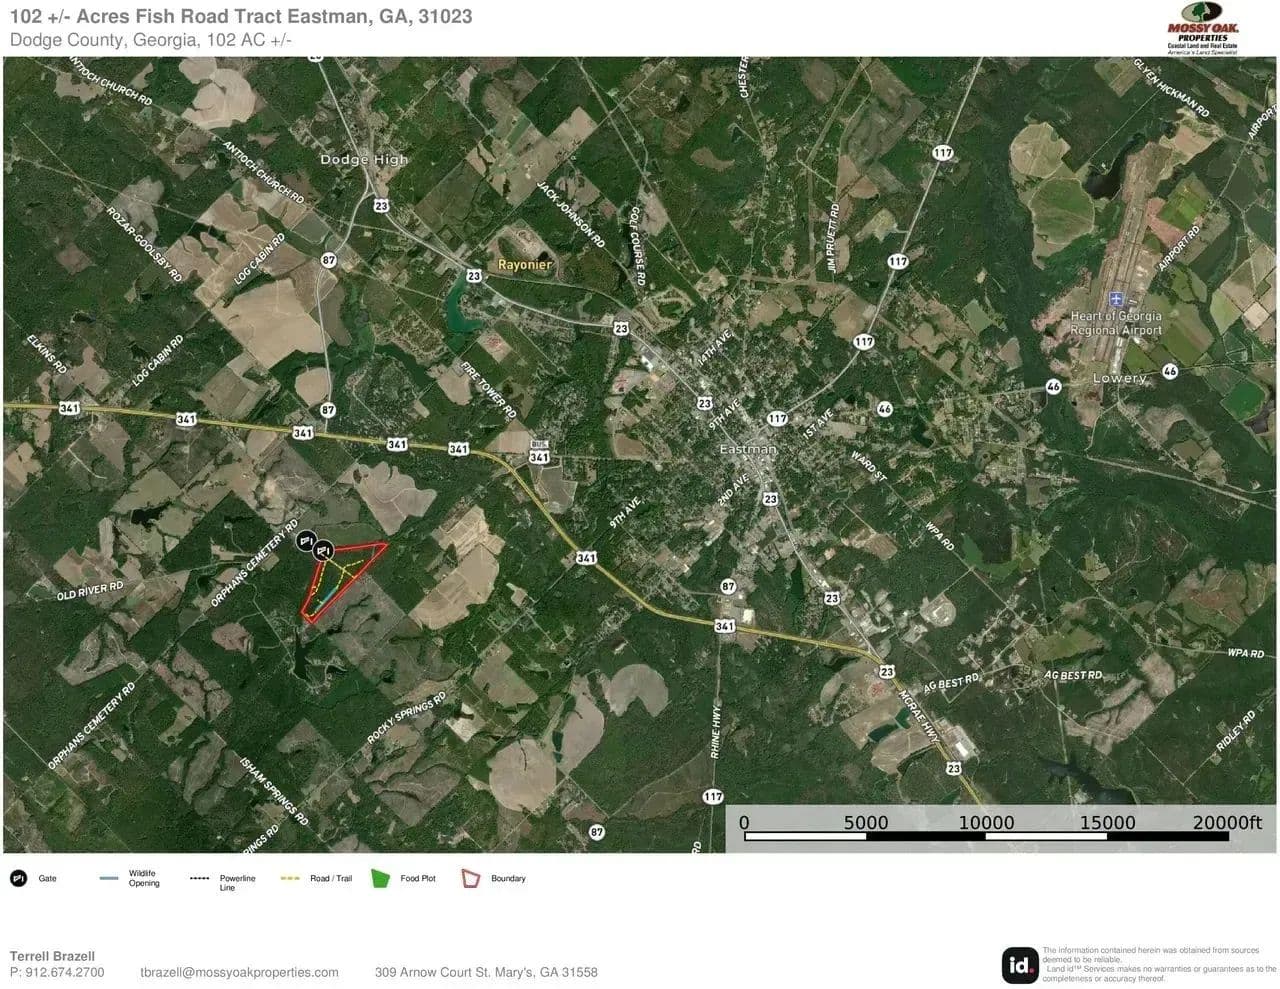Click the blue Wildlife Opening legend line

109,879
